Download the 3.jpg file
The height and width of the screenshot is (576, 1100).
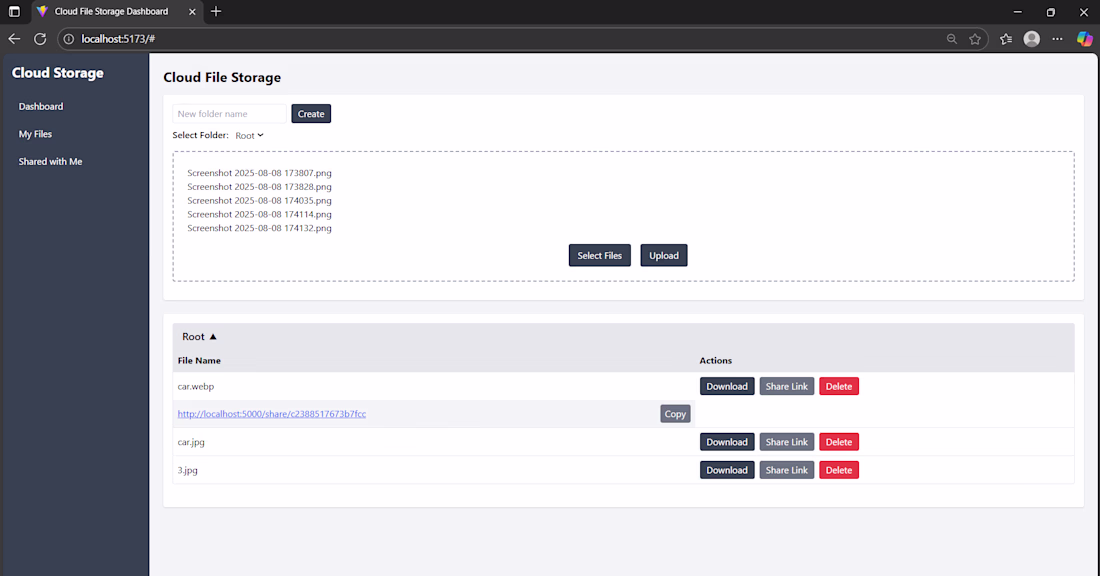tap(727, 470)
